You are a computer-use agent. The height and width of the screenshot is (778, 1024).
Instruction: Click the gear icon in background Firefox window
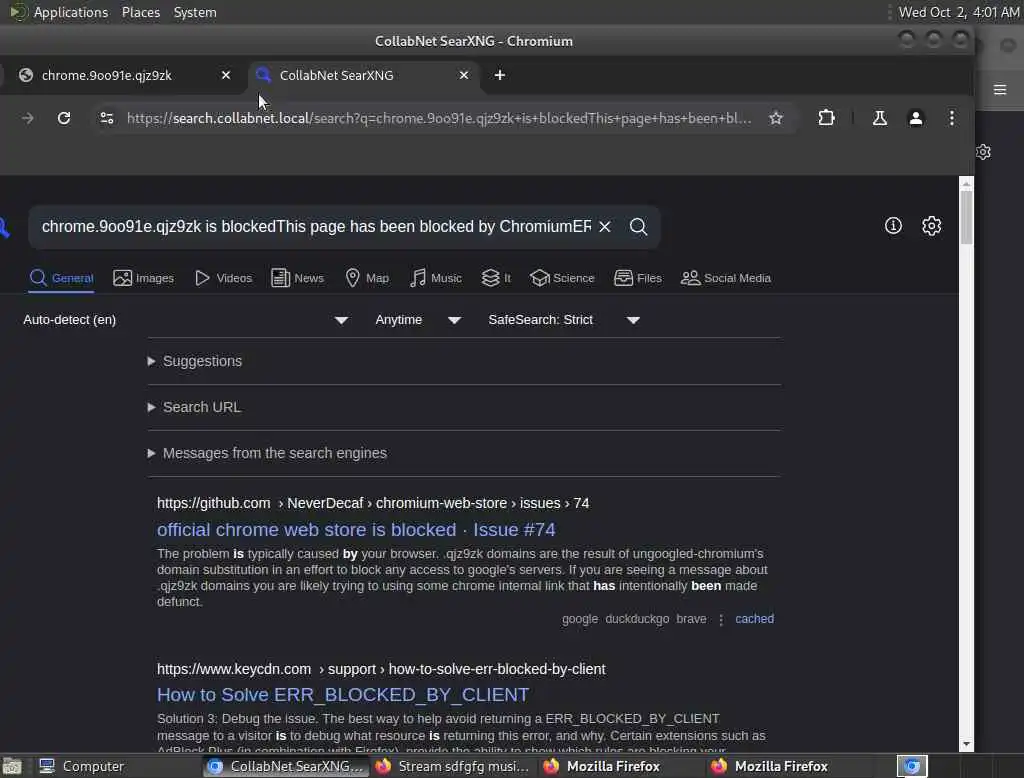pos(984,152)
